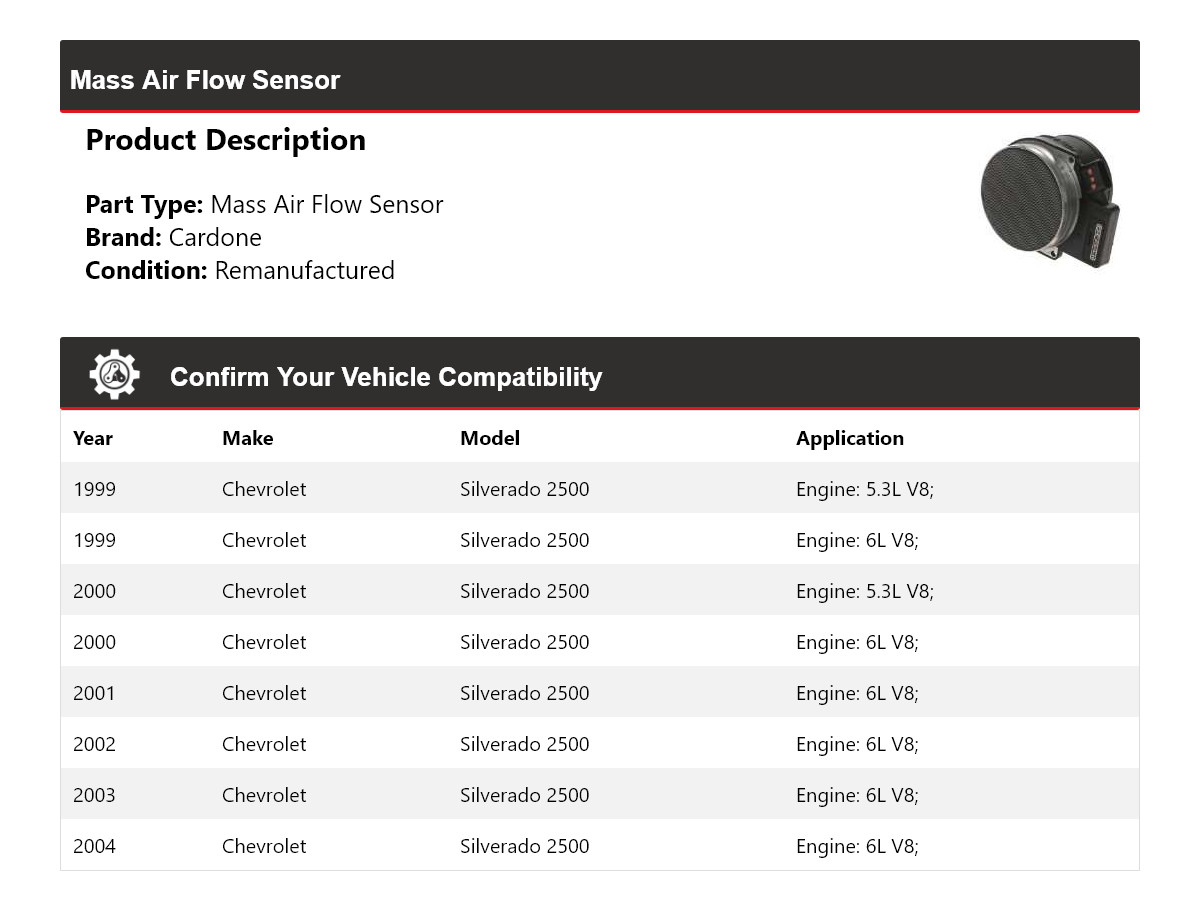Click the 2000 row with 5.3L V8 engine
This screenshot has width=1200, height=911.
pyautogui.click(x=599, y=591)
